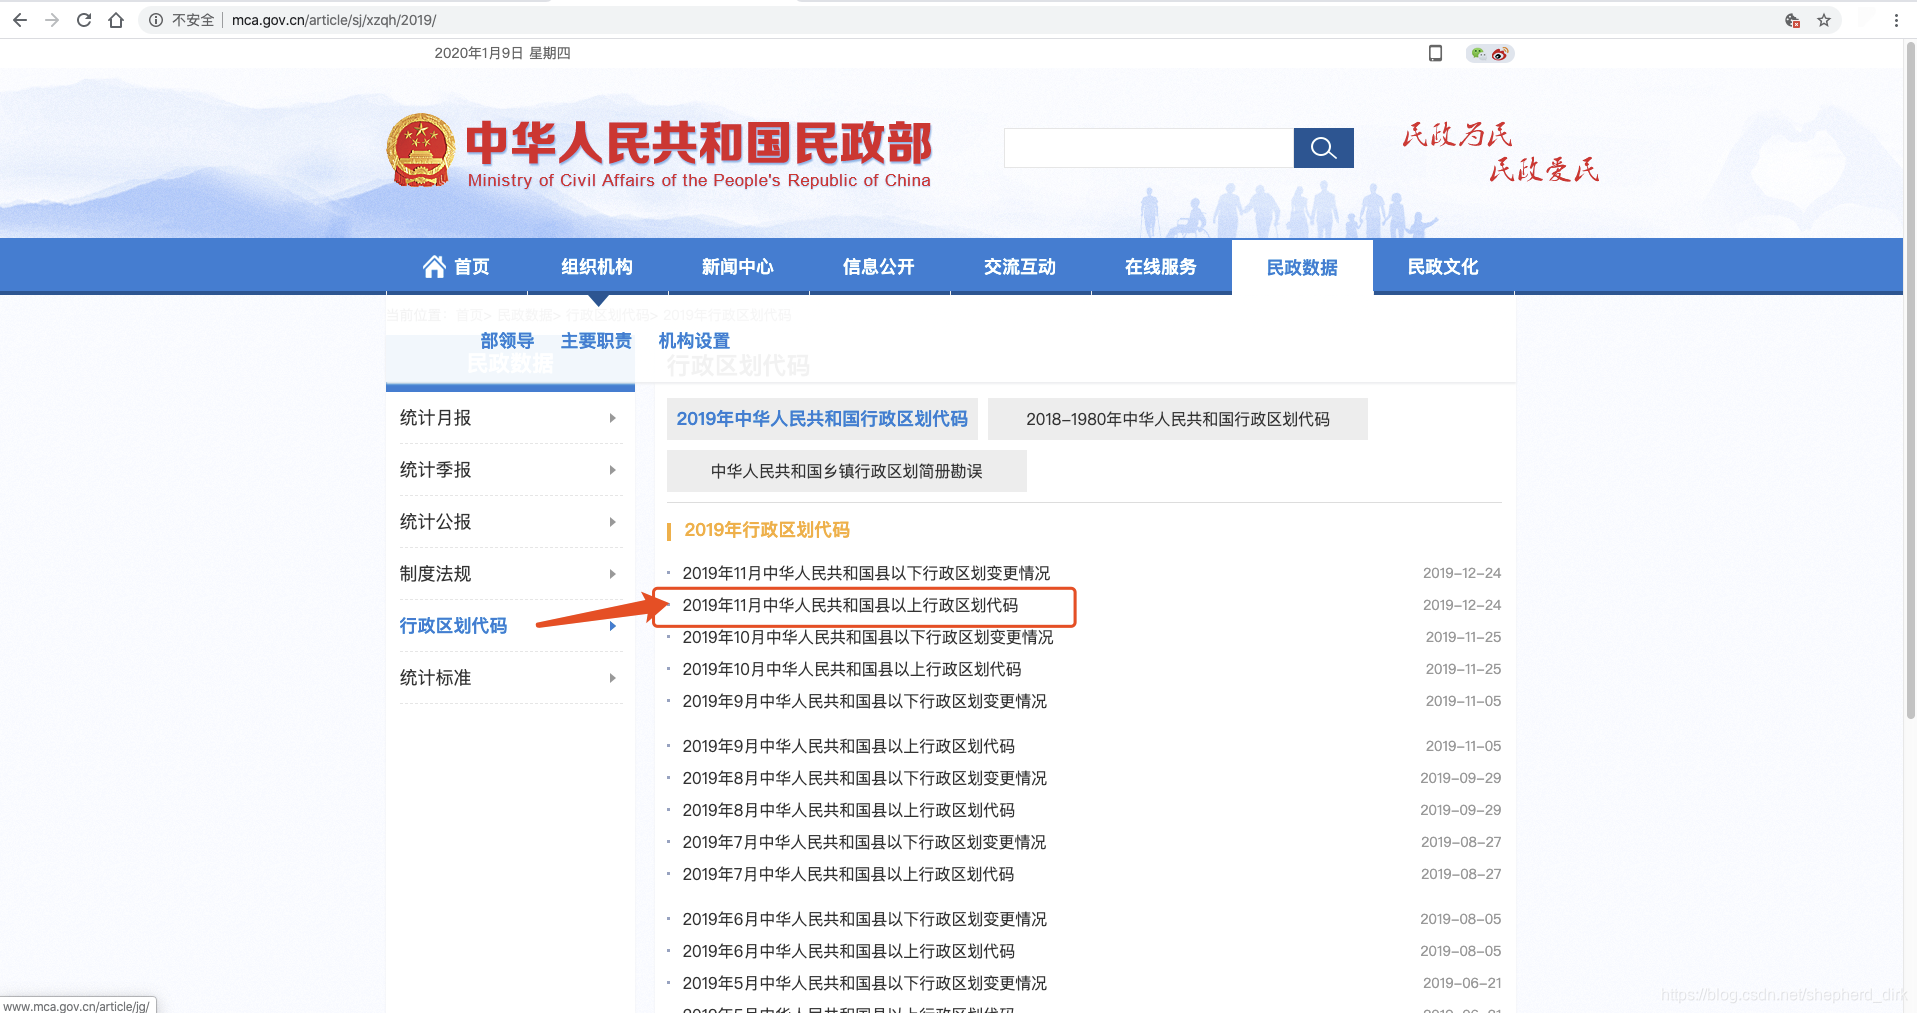Click inside the site search input field
1917x1013 pixels.
click(1146, 147)
